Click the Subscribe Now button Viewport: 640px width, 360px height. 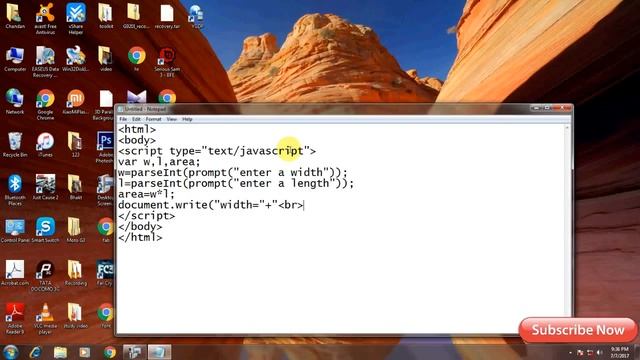[x=578, y=330]
